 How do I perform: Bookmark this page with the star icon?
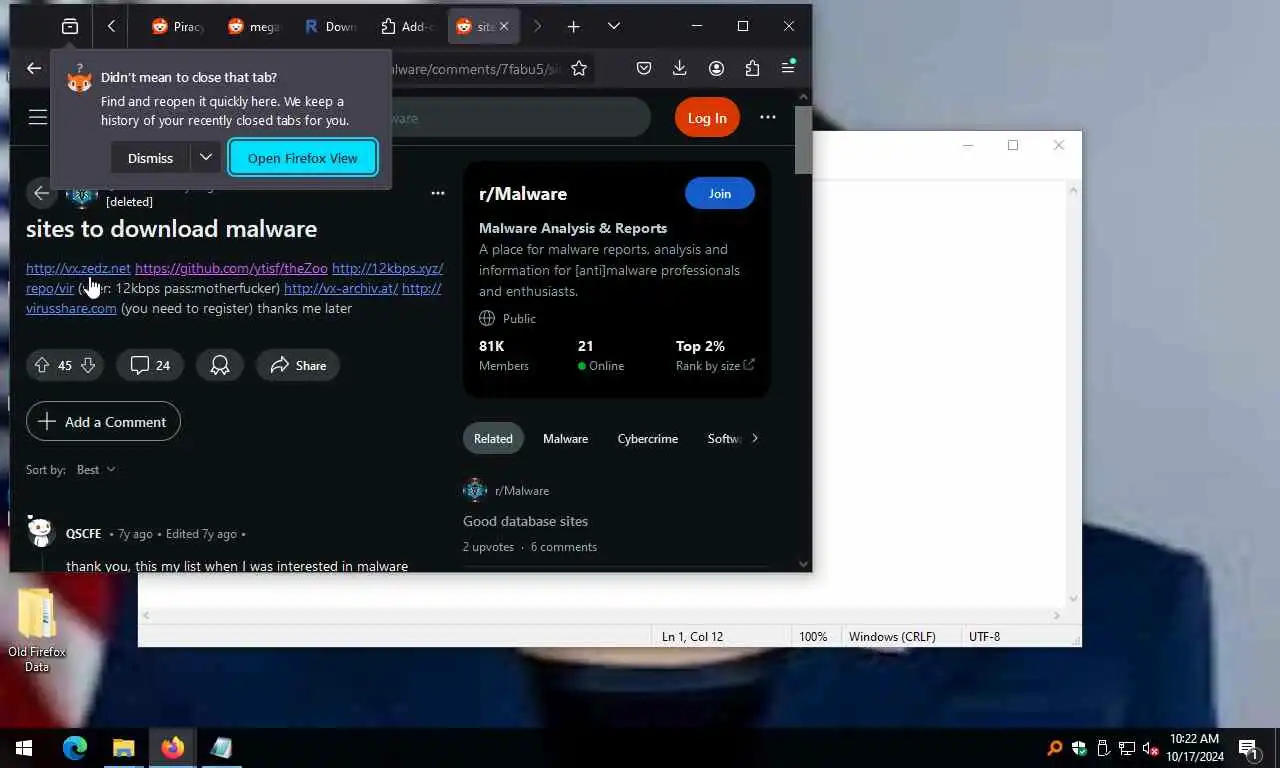click(579, 68)
